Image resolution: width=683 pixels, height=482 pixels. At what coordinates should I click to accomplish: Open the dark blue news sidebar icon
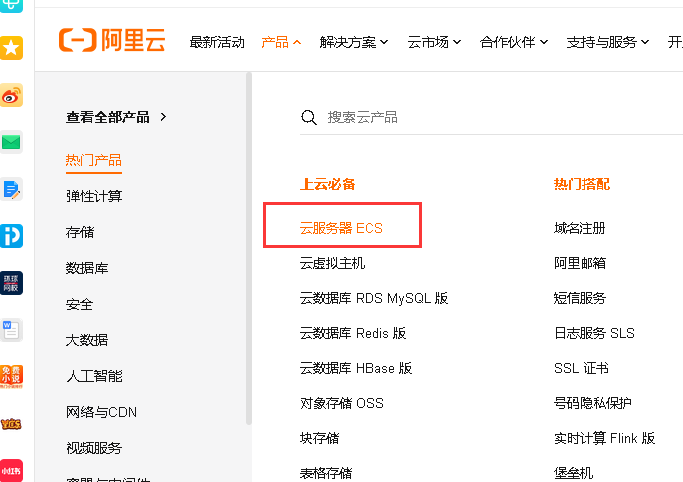click(11, 283)
